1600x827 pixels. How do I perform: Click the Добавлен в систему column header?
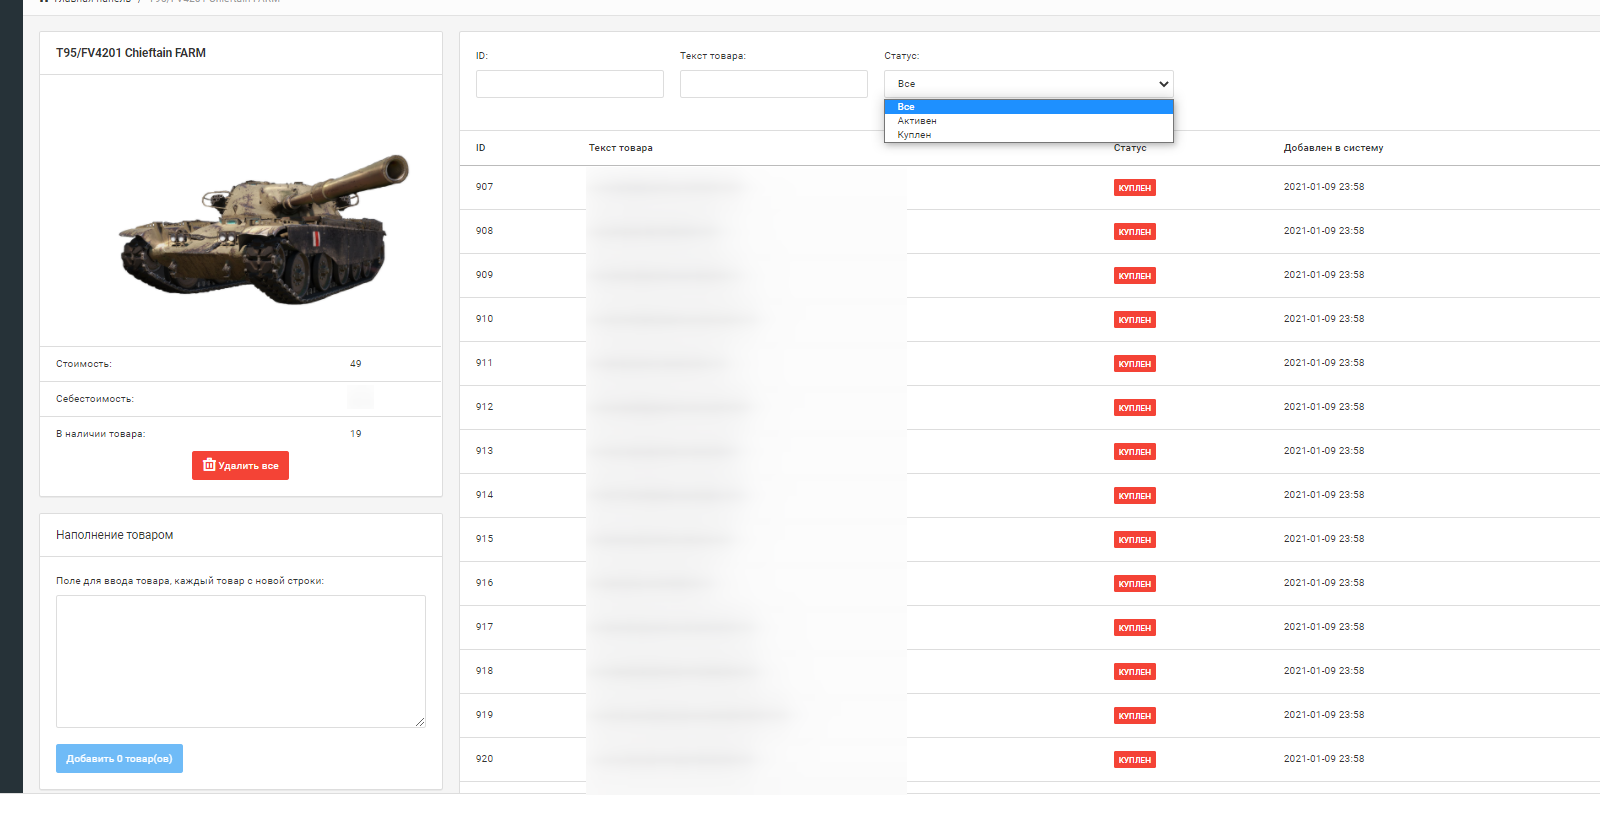coord(1333,148)
